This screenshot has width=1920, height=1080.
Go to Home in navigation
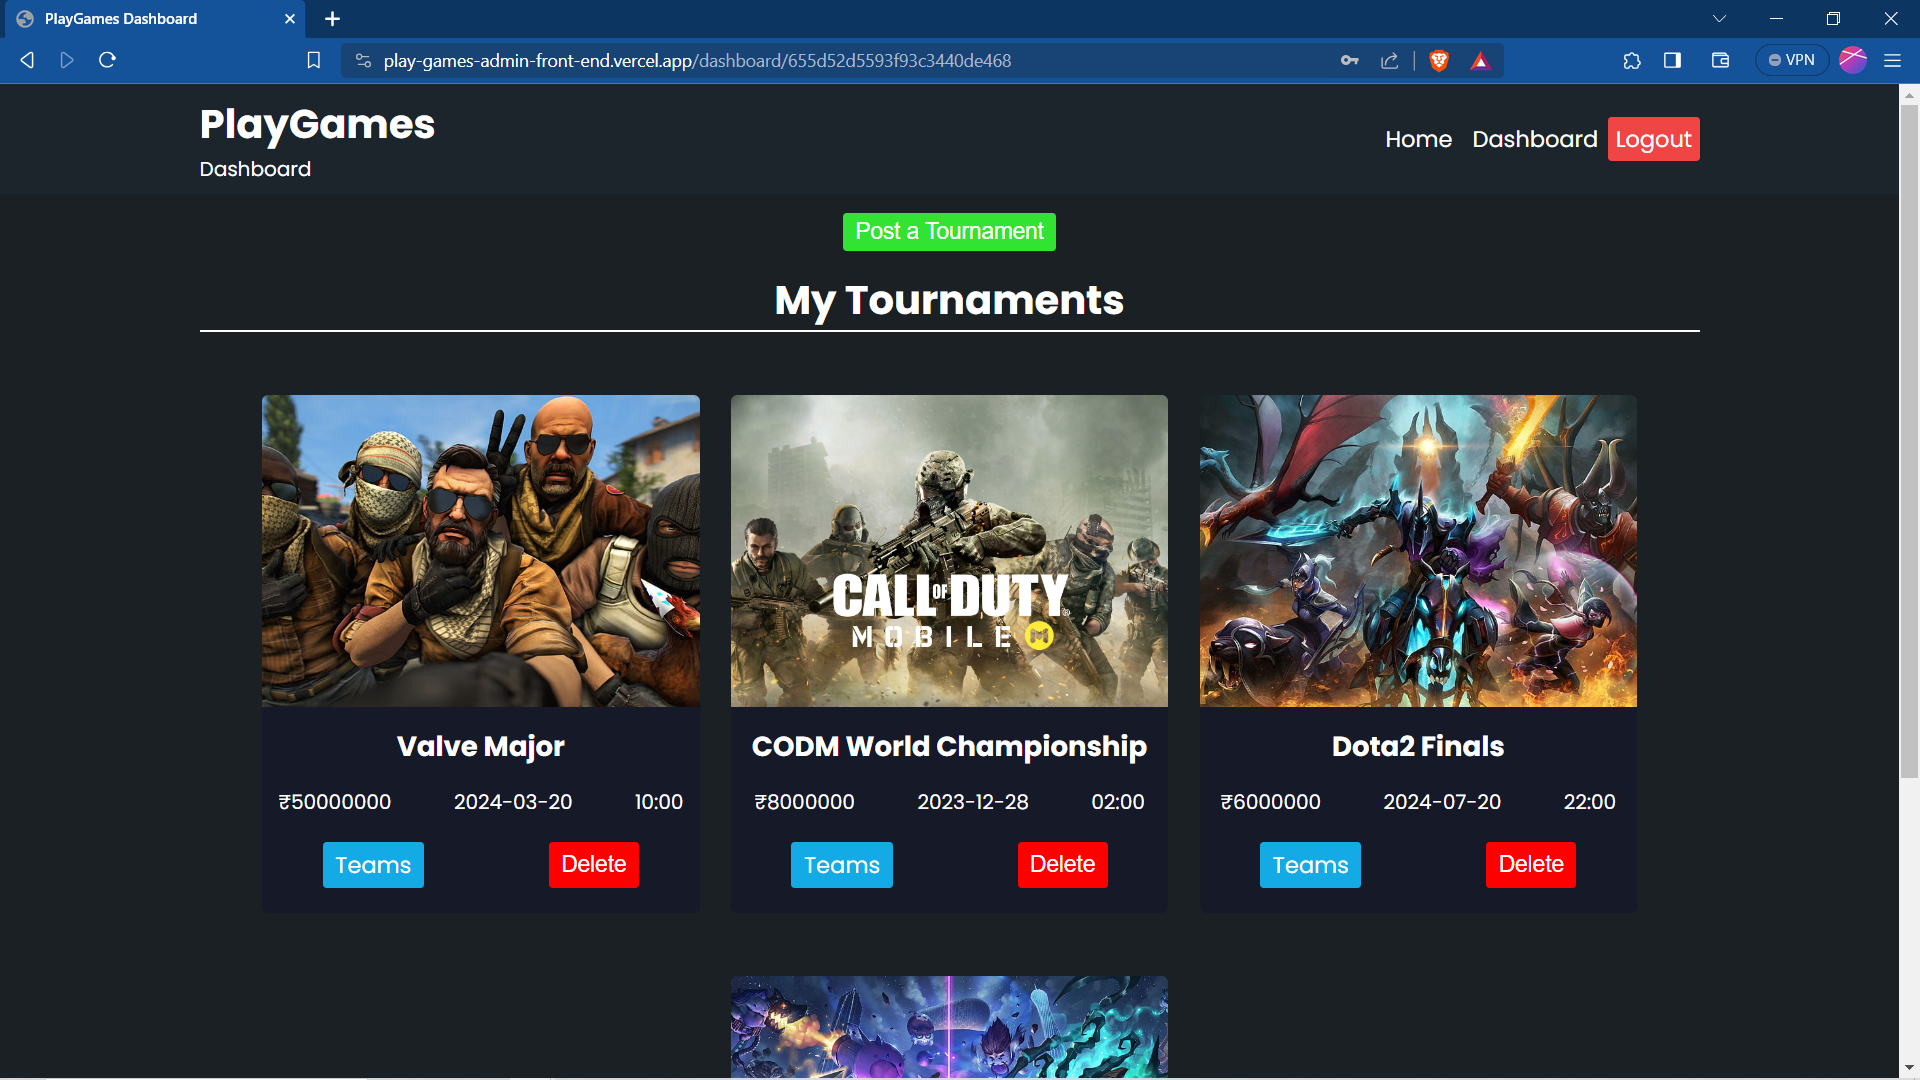click(x=1418, y=139)
